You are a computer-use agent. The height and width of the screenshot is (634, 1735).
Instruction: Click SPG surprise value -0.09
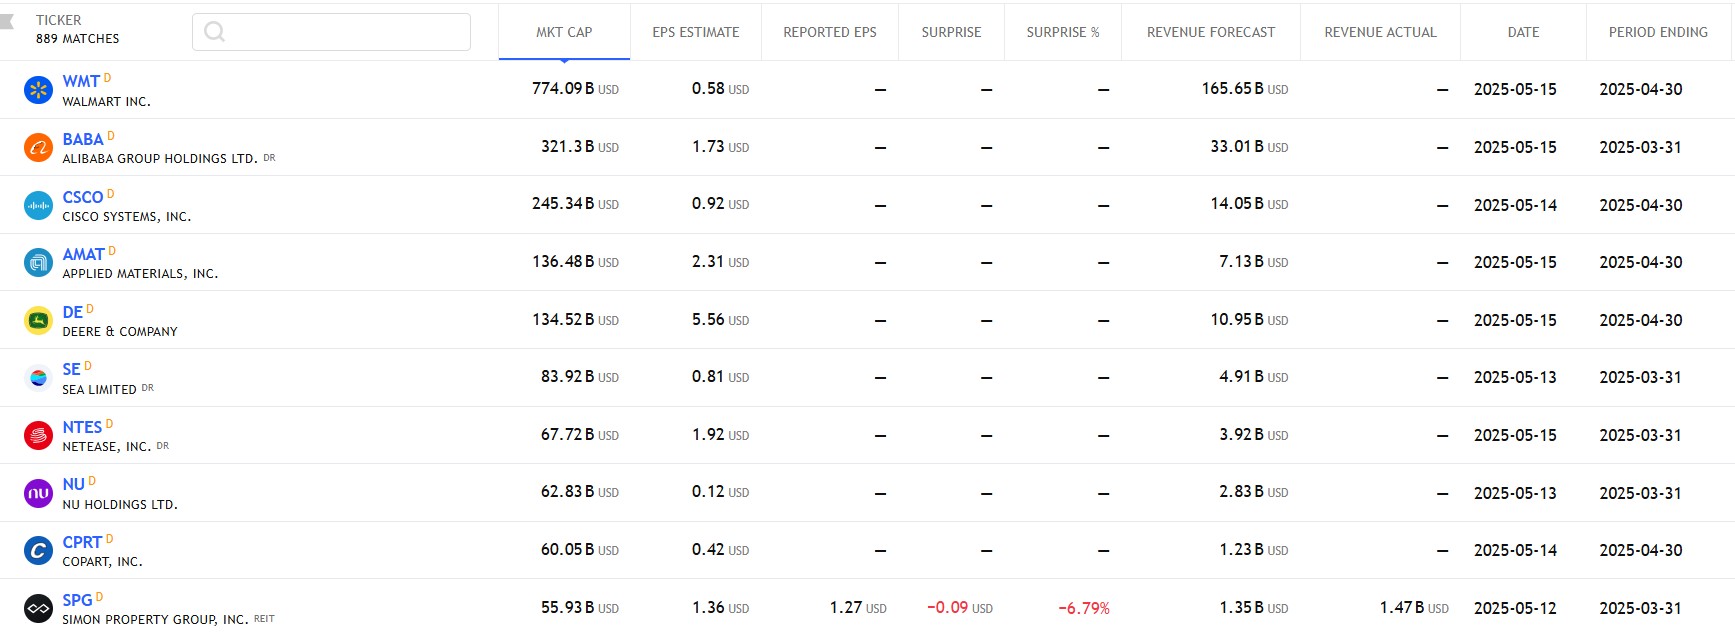[960, 608]
